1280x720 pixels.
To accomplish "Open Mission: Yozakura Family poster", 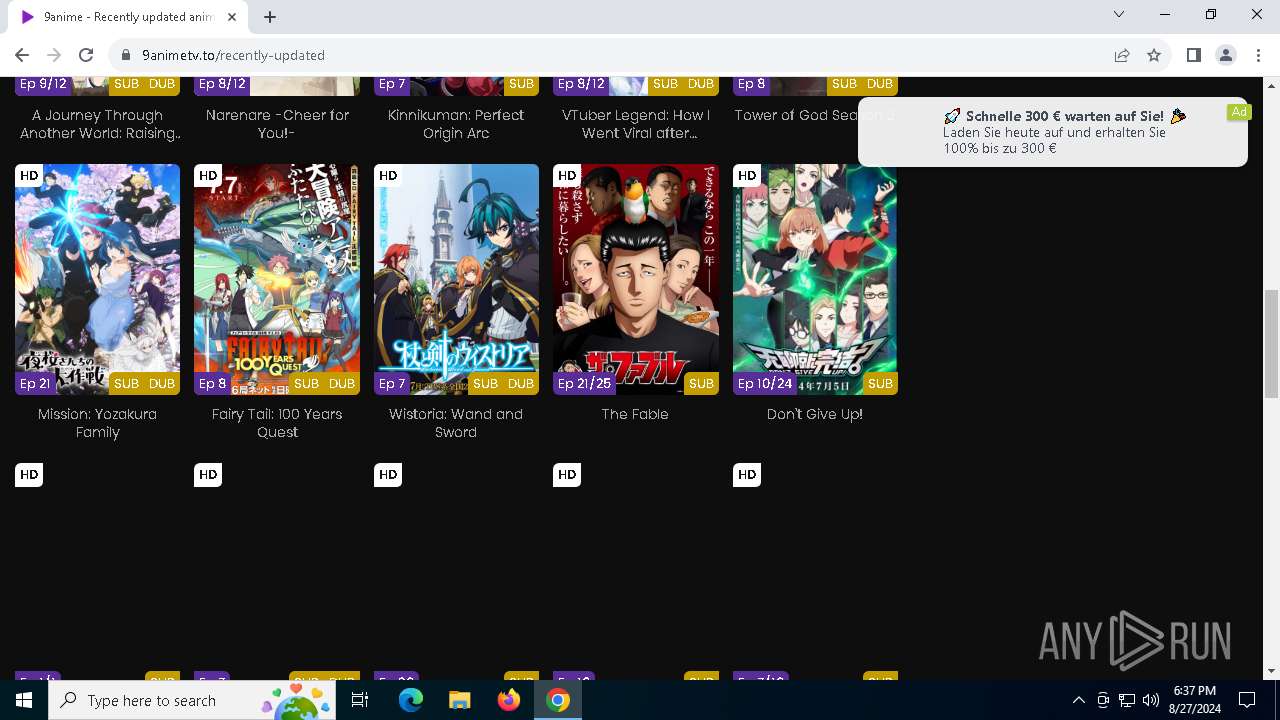I will (97, 279).
